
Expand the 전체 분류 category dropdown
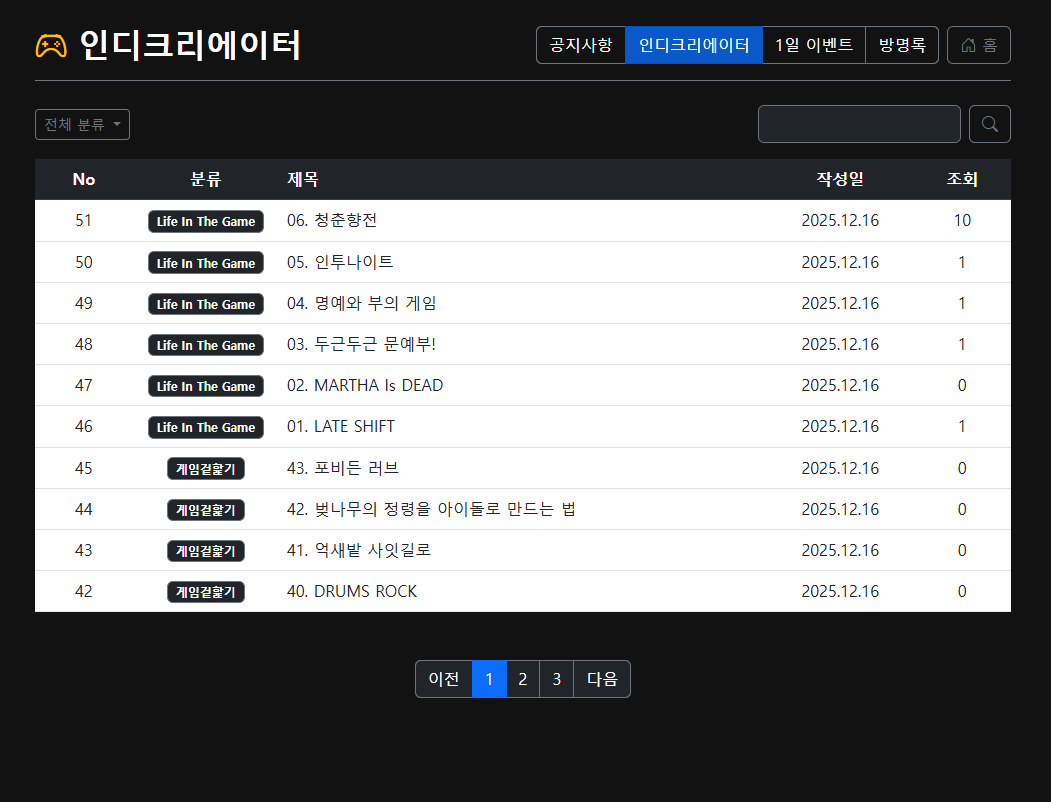tap(82, 125)
